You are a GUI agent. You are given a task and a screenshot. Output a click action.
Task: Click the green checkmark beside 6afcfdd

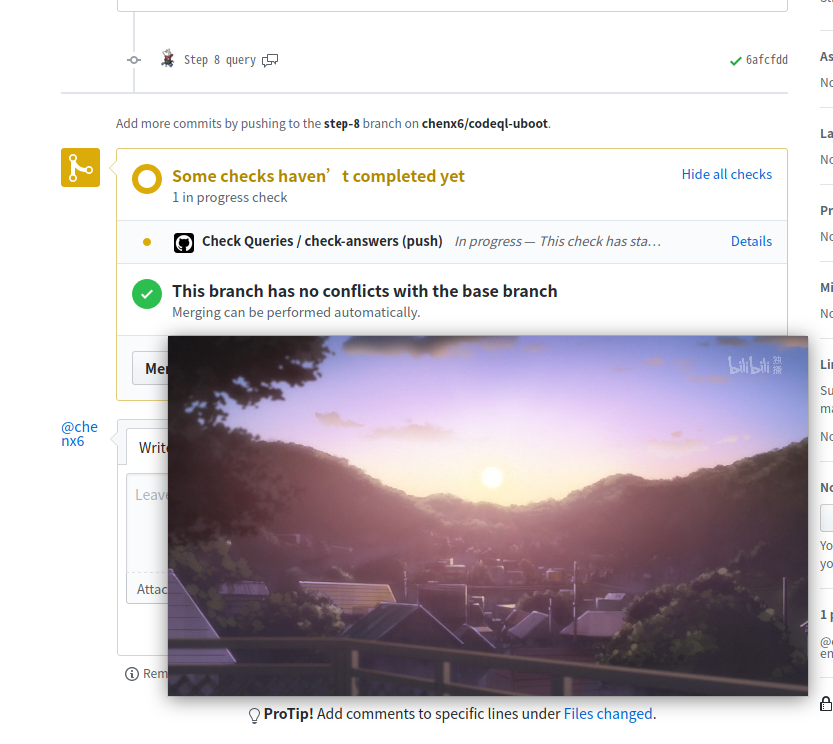(735, 61)
